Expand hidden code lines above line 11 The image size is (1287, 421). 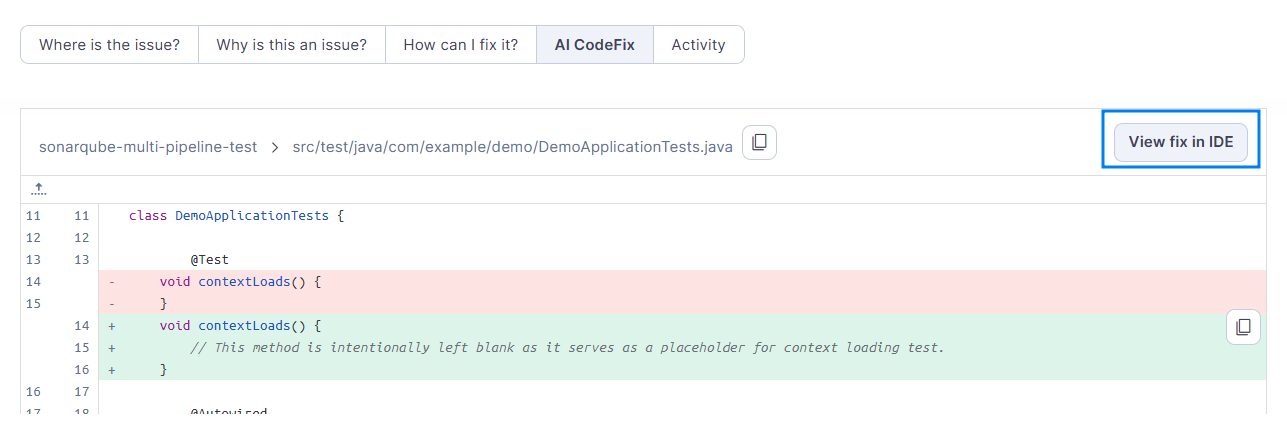point(39,188)
